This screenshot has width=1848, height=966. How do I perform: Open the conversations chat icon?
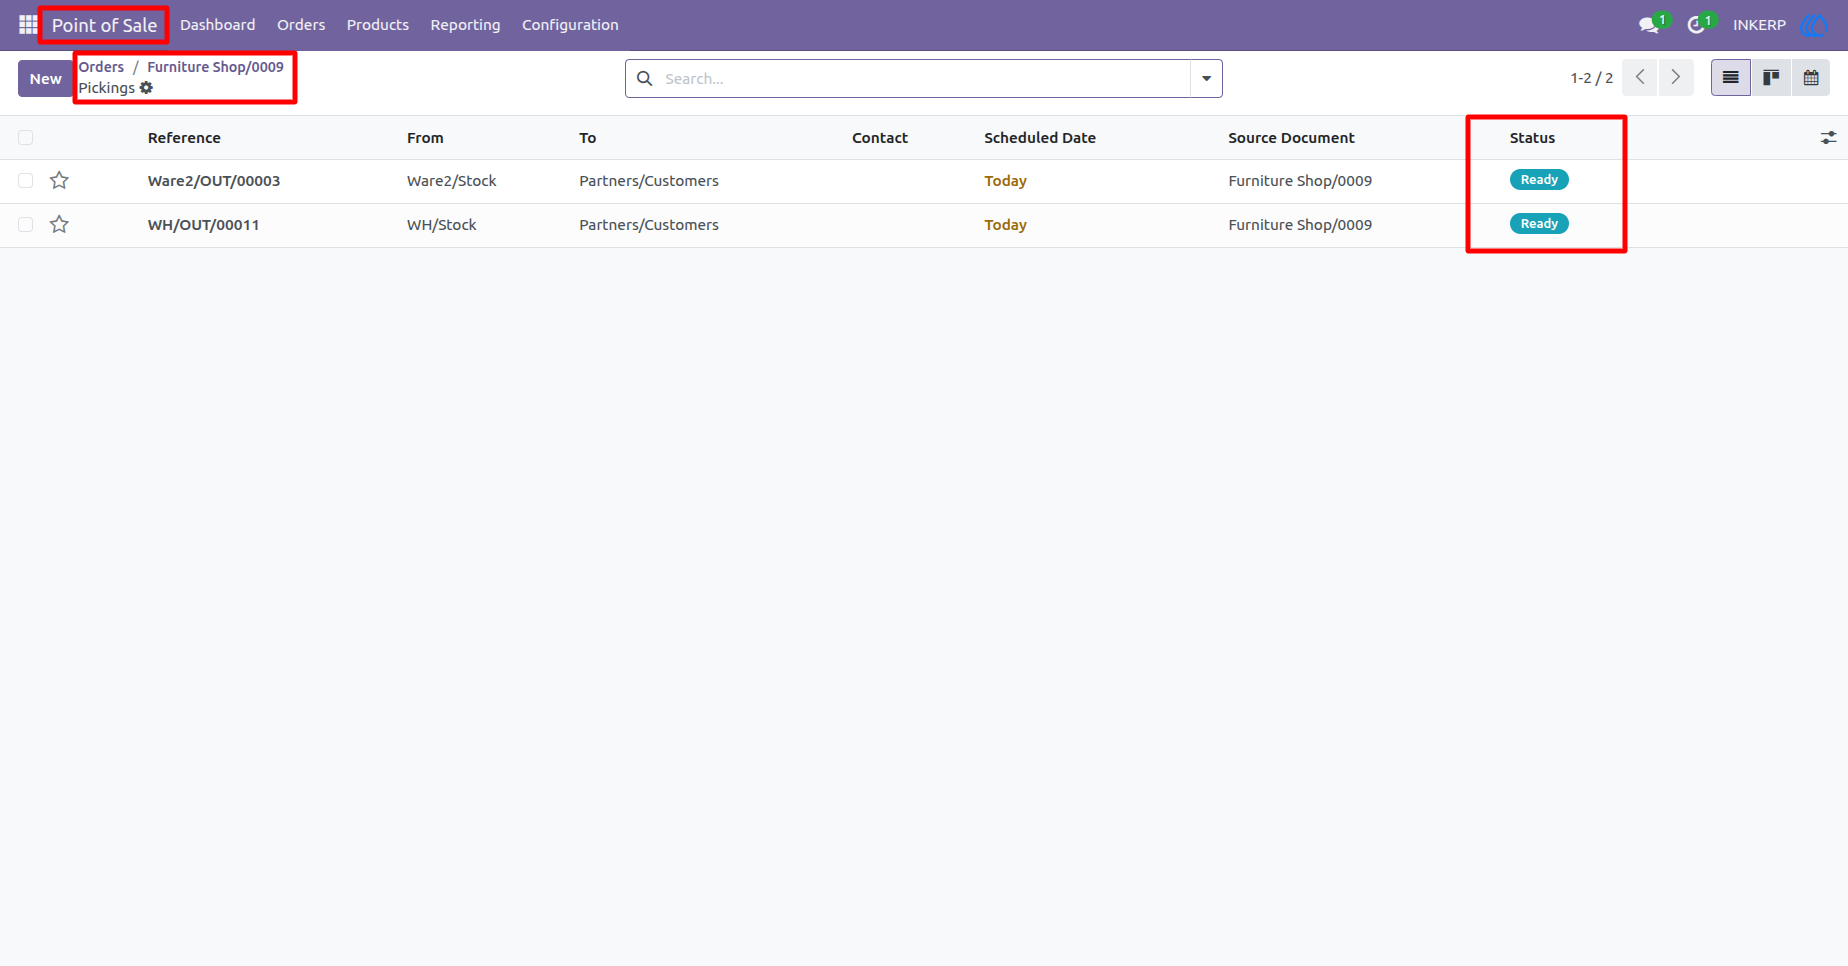[1649, 25]
